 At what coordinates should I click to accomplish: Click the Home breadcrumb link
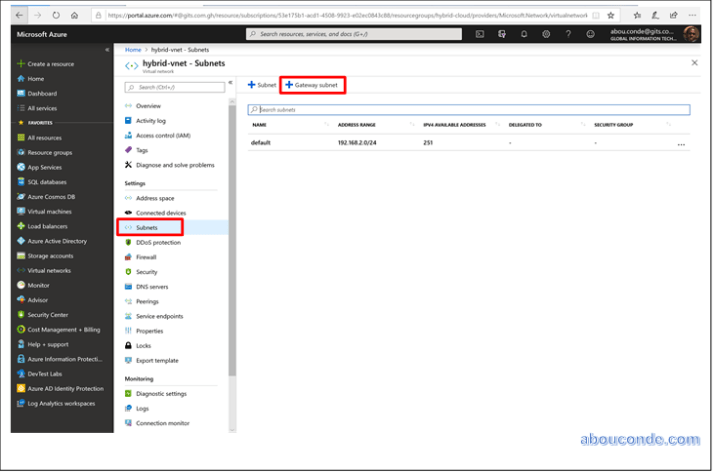(x=132, y=49)
